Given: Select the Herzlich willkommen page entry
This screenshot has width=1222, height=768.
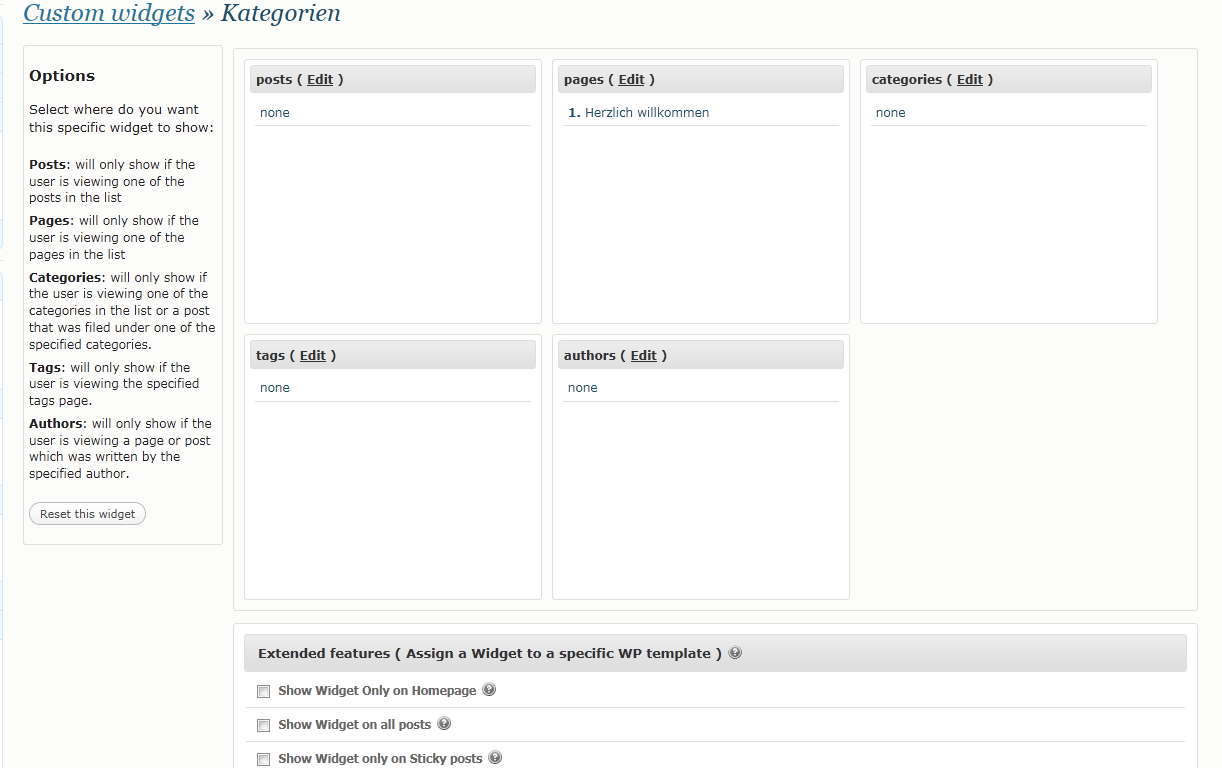Looking at the screenshot, I should (x=647, y=113).
